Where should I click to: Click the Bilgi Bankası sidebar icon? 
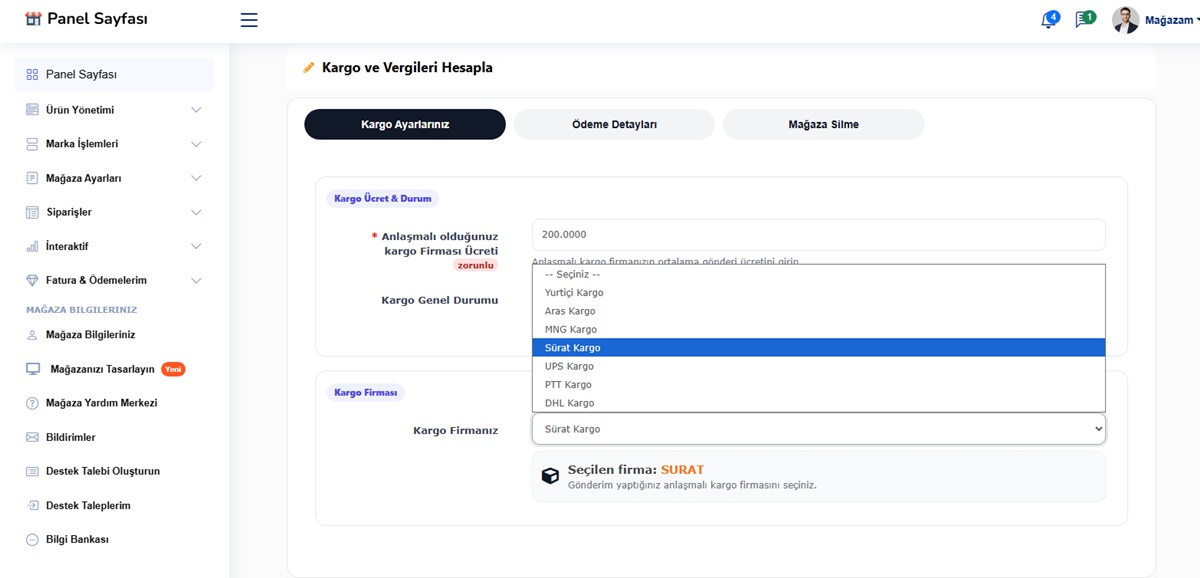coord(32,539)
